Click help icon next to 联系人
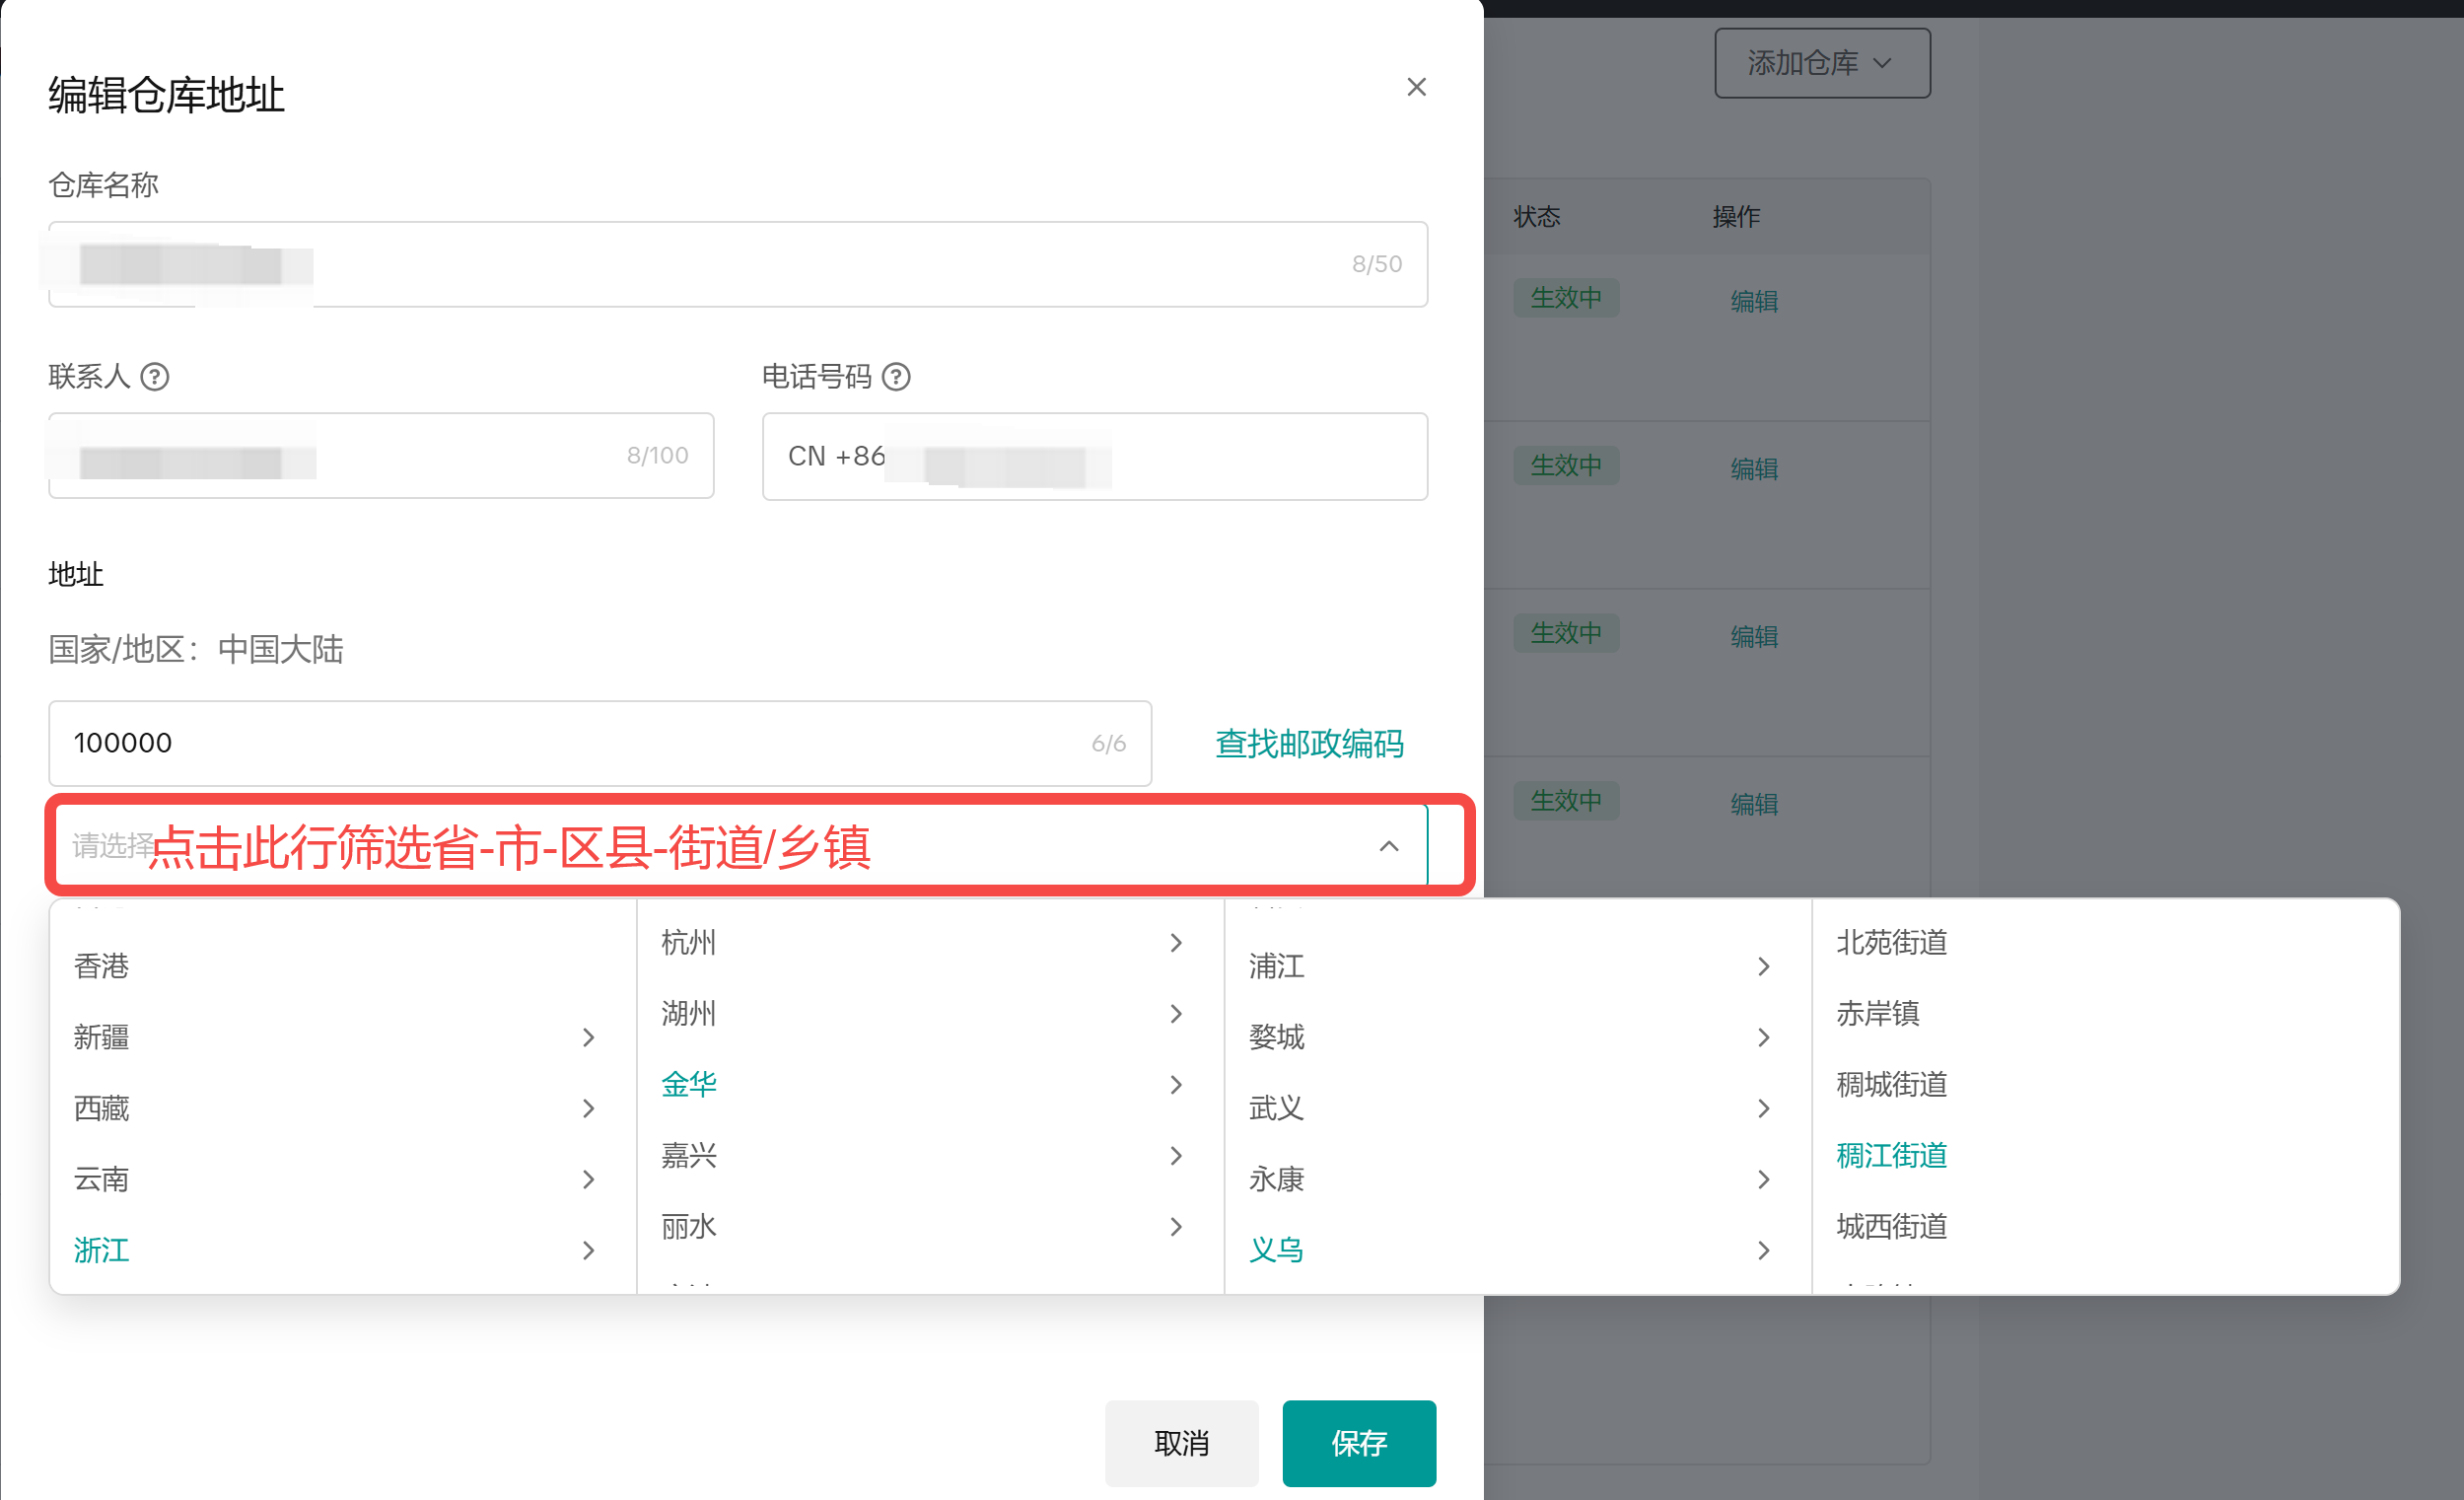Image resolution: width=2464 pixels, height=1500 pixels. point(155,377)
